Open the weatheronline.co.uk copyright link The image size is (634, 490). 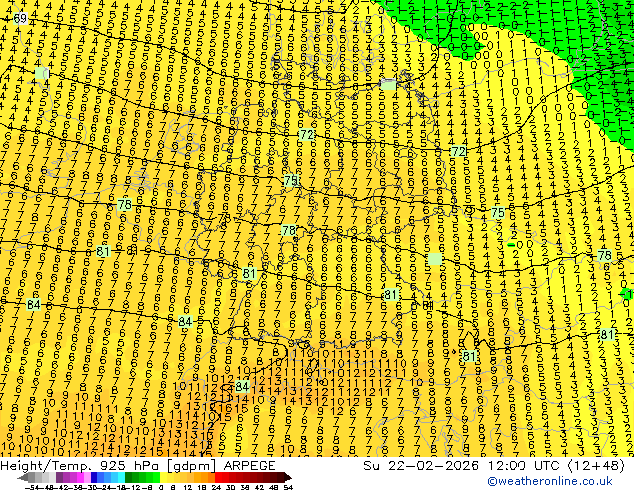pyautogui.click(x=549, y=481)
